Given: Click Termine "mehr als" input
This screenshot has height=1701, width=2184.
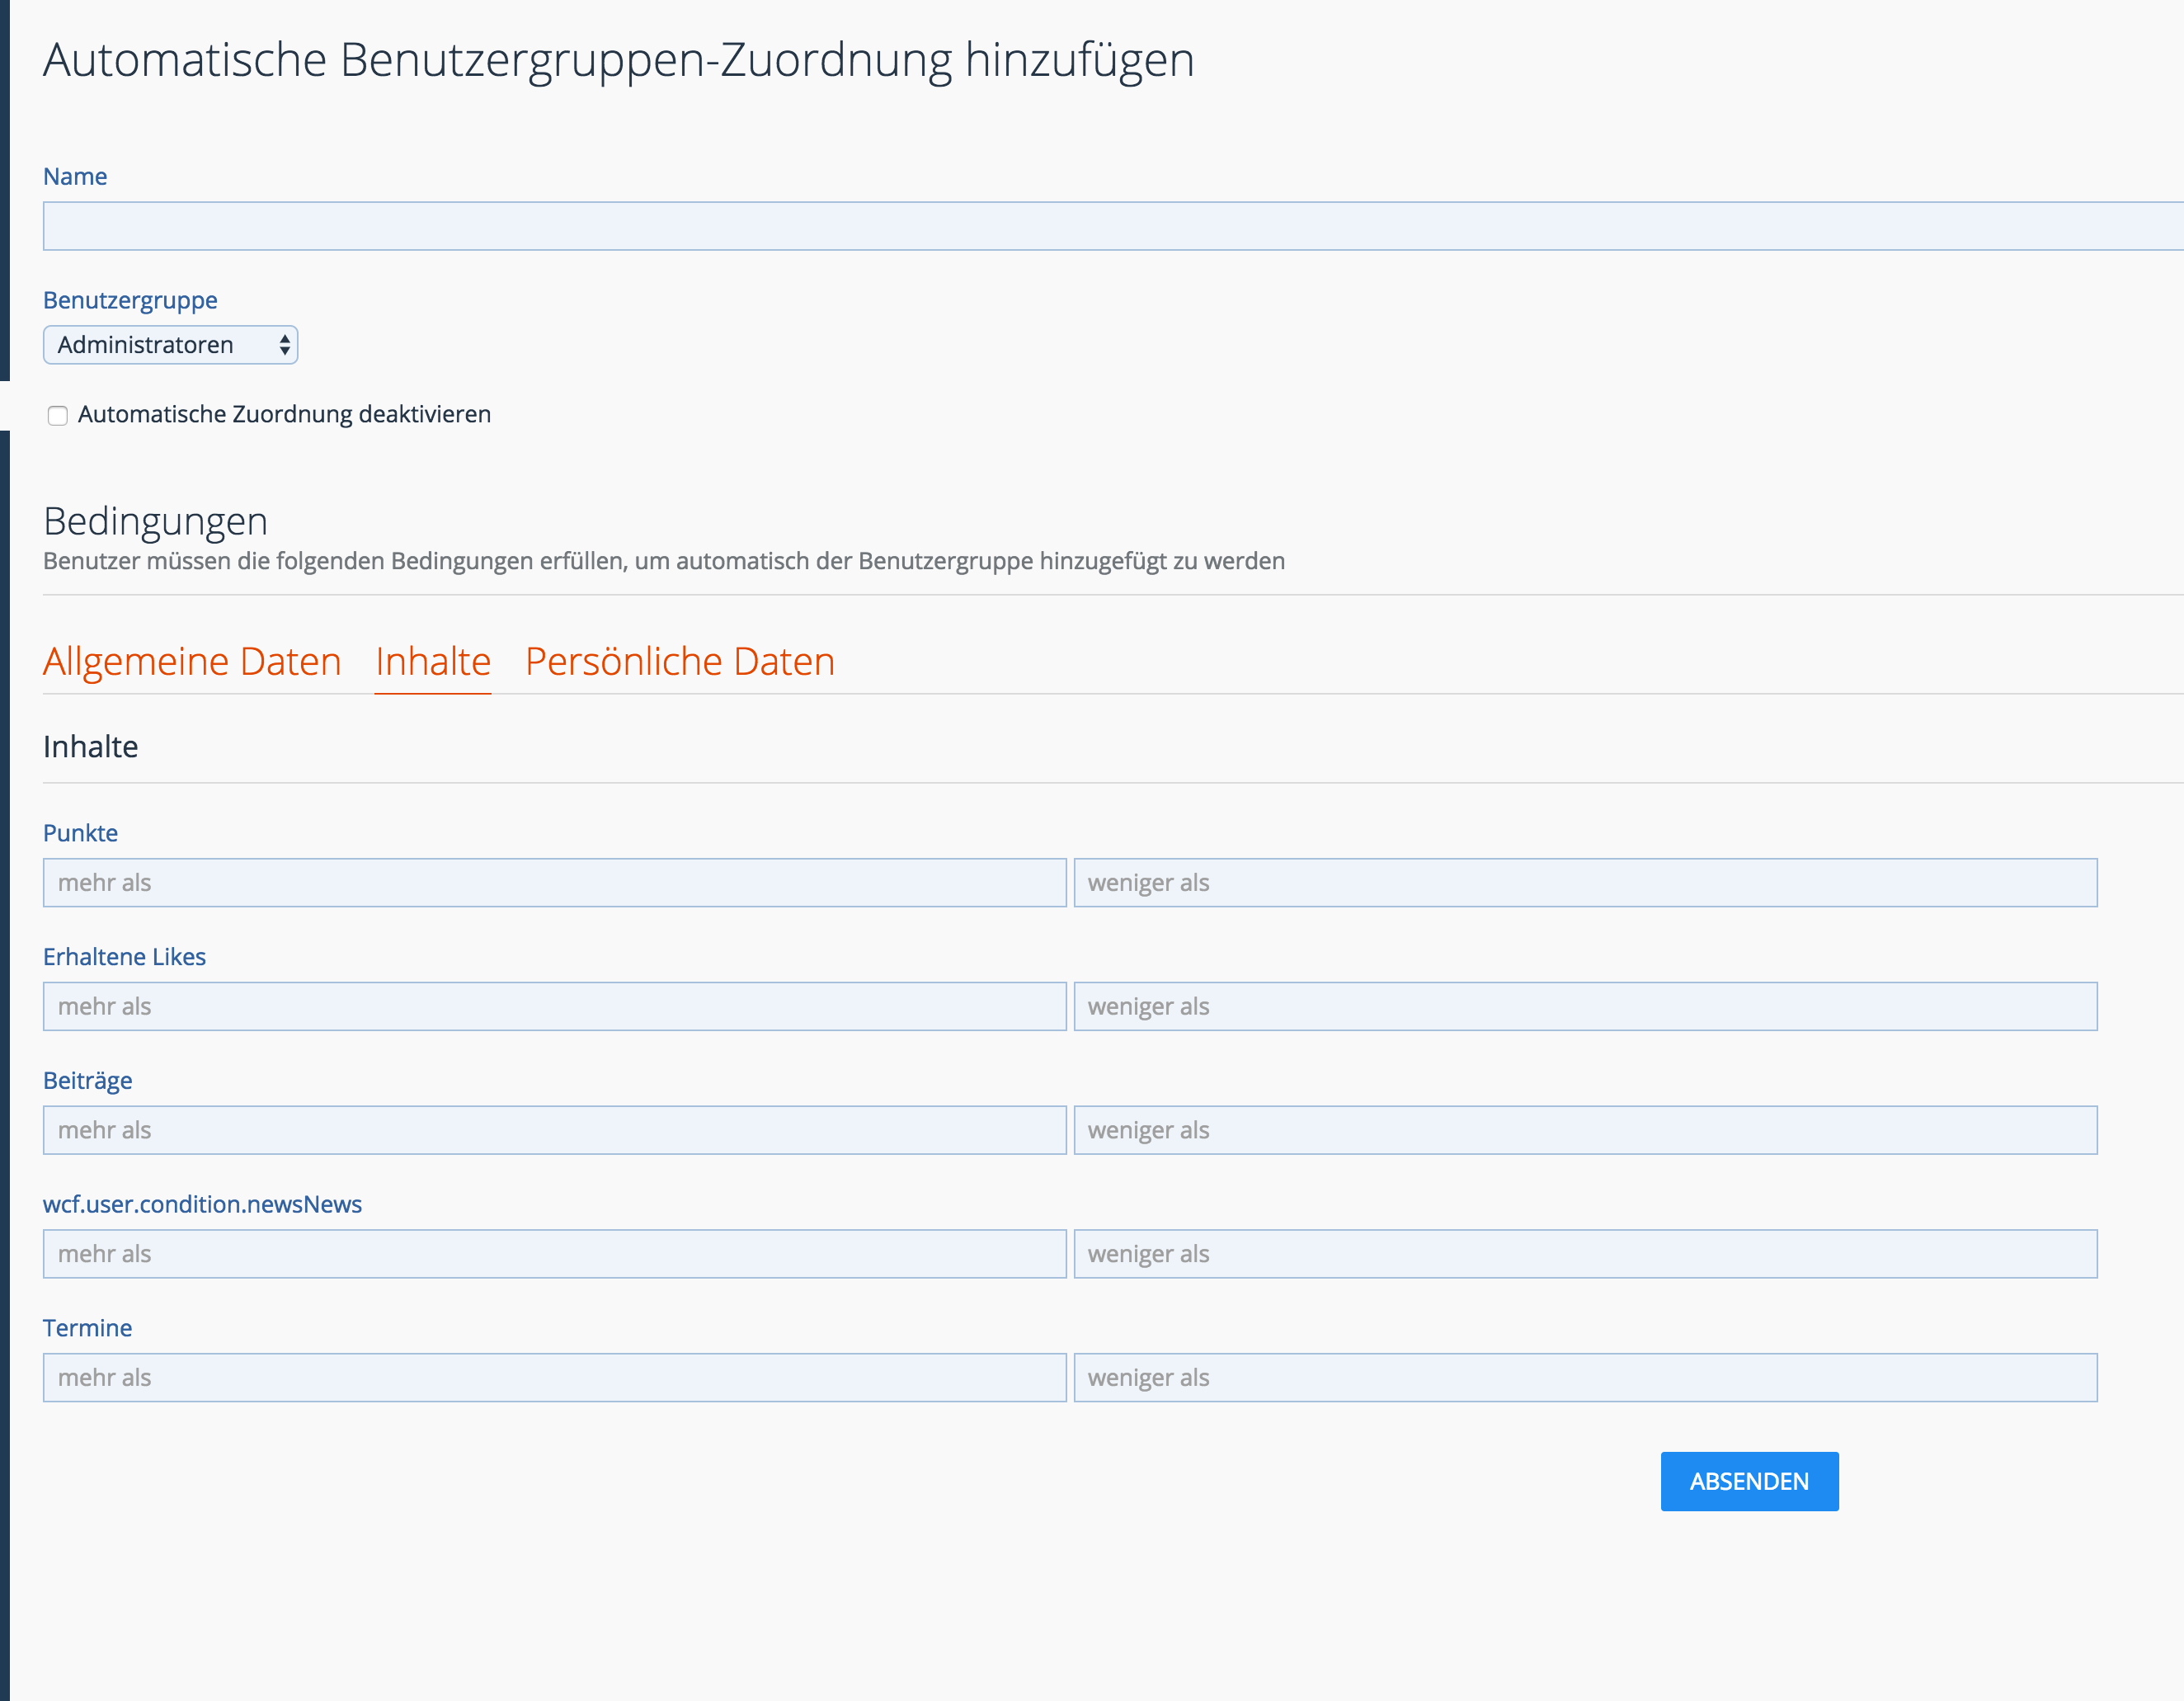Looking at the screenshot, I should (554, 1378).
